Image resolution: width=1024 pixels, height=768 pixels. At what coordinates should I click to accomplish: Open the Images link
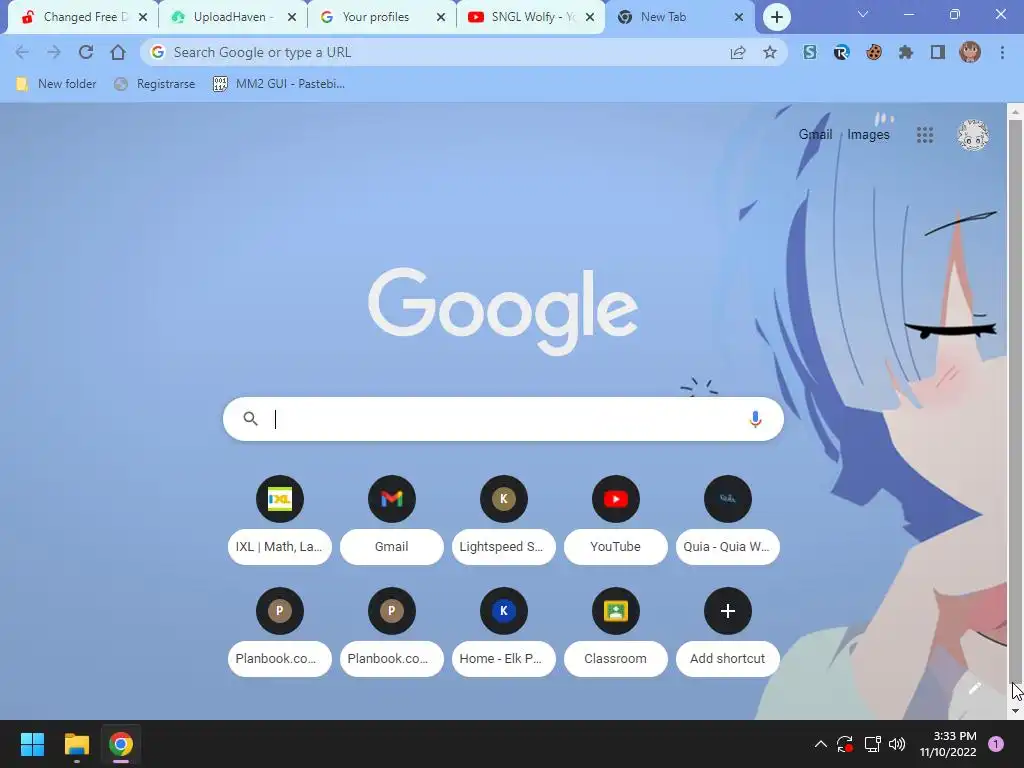click(x=868, y=135)
